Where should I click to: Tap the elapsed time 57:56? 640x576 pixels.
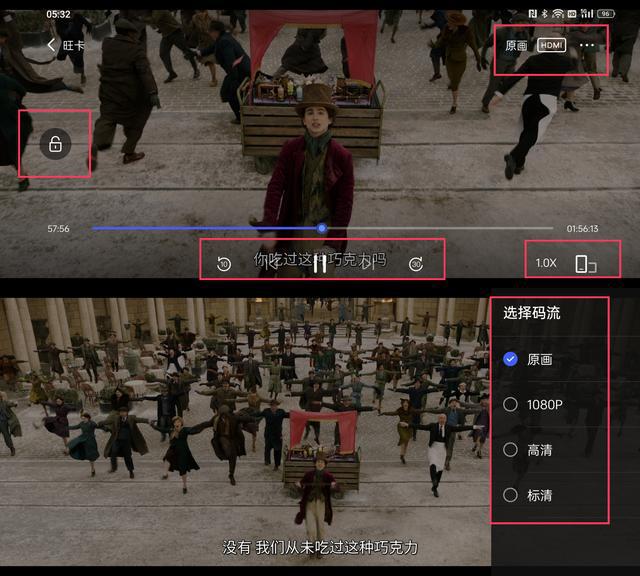(x=58, y=229)
